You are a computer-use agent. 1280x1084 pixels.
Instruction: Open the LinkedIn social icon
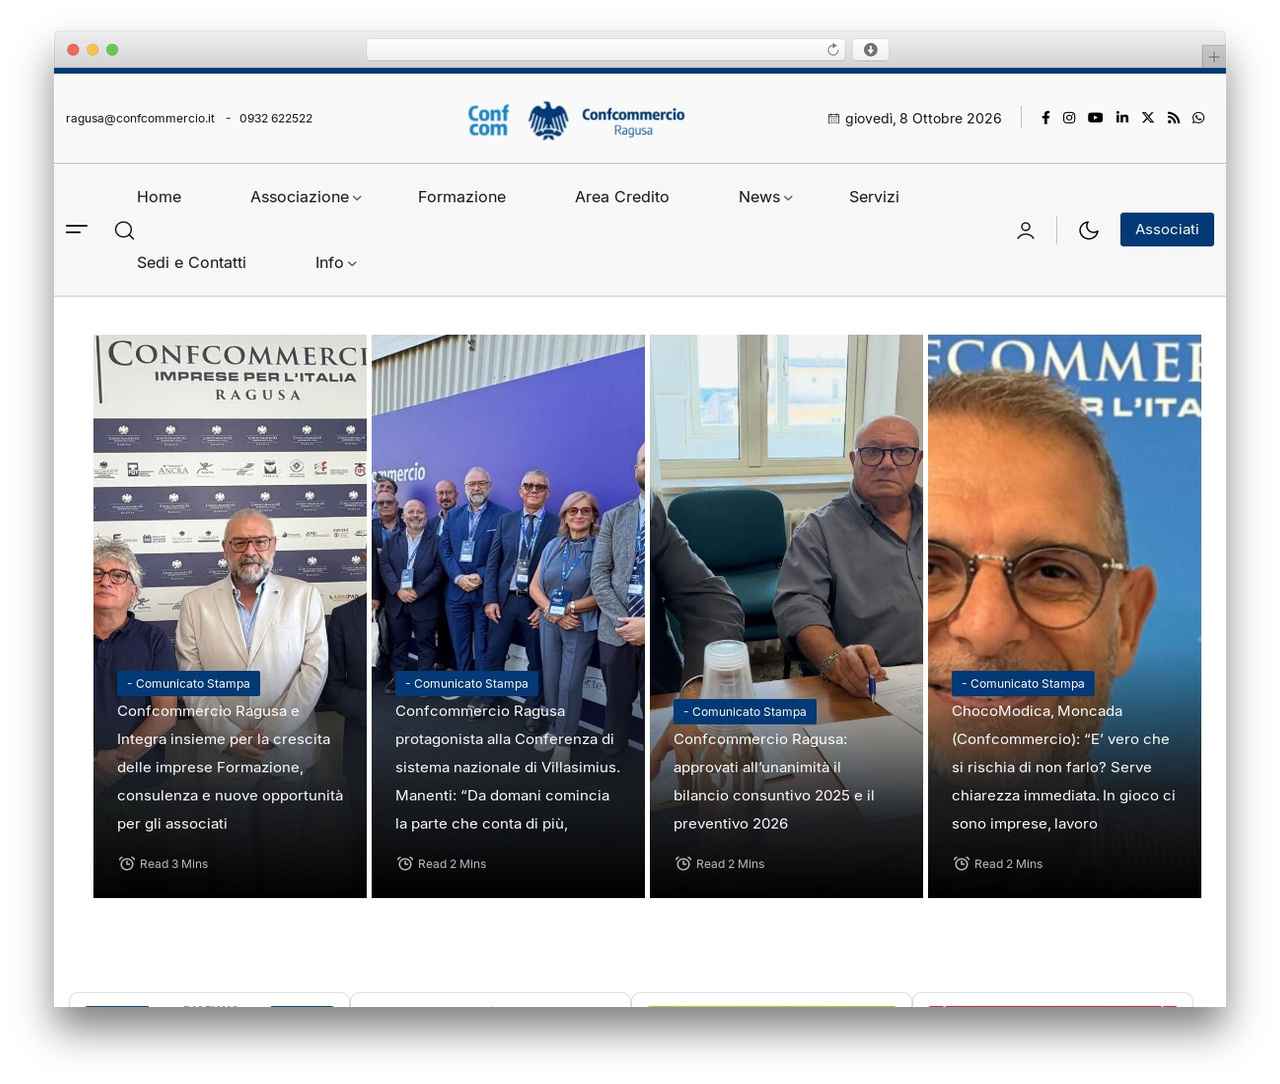click(x=1122, y=118)
